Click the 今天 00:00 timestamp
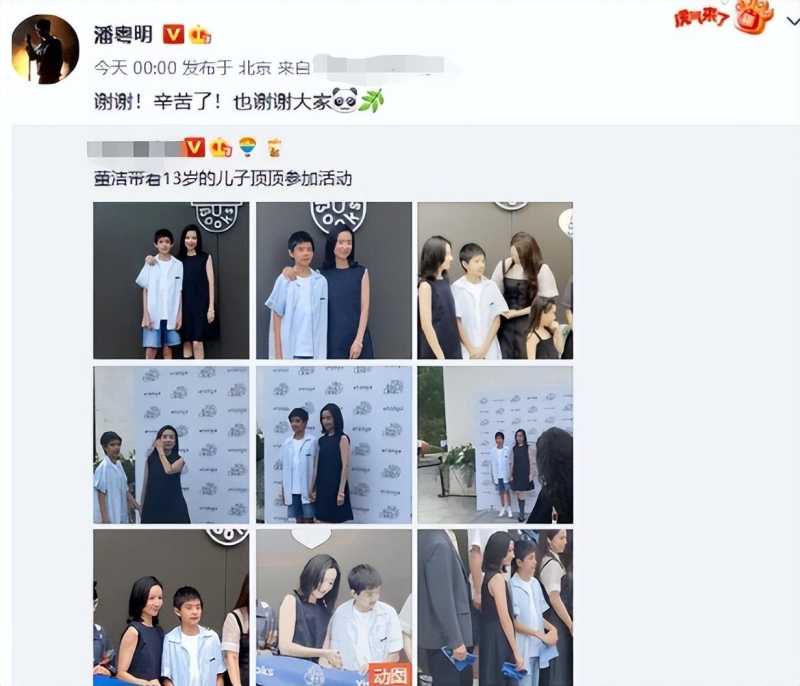 (x=135, y=68)
